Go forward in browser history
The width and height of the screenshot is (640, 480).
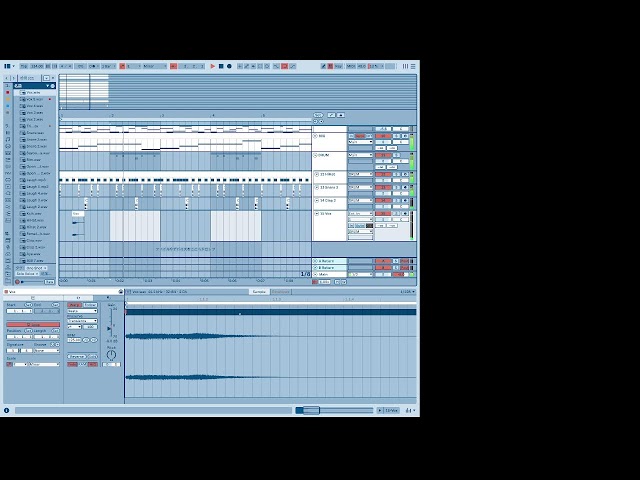coord(13,78)
